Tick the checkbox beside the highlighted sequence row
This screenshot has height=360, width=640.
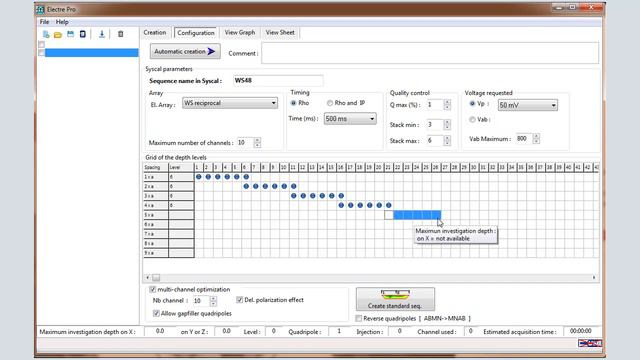tap(41, 53)
